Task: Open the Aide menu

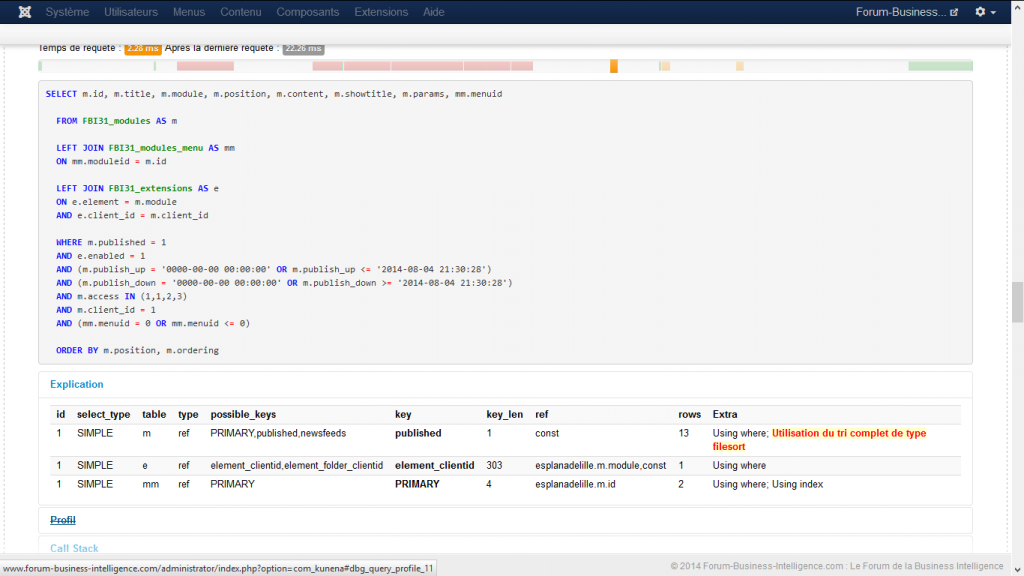Action: tap(434, 12)
